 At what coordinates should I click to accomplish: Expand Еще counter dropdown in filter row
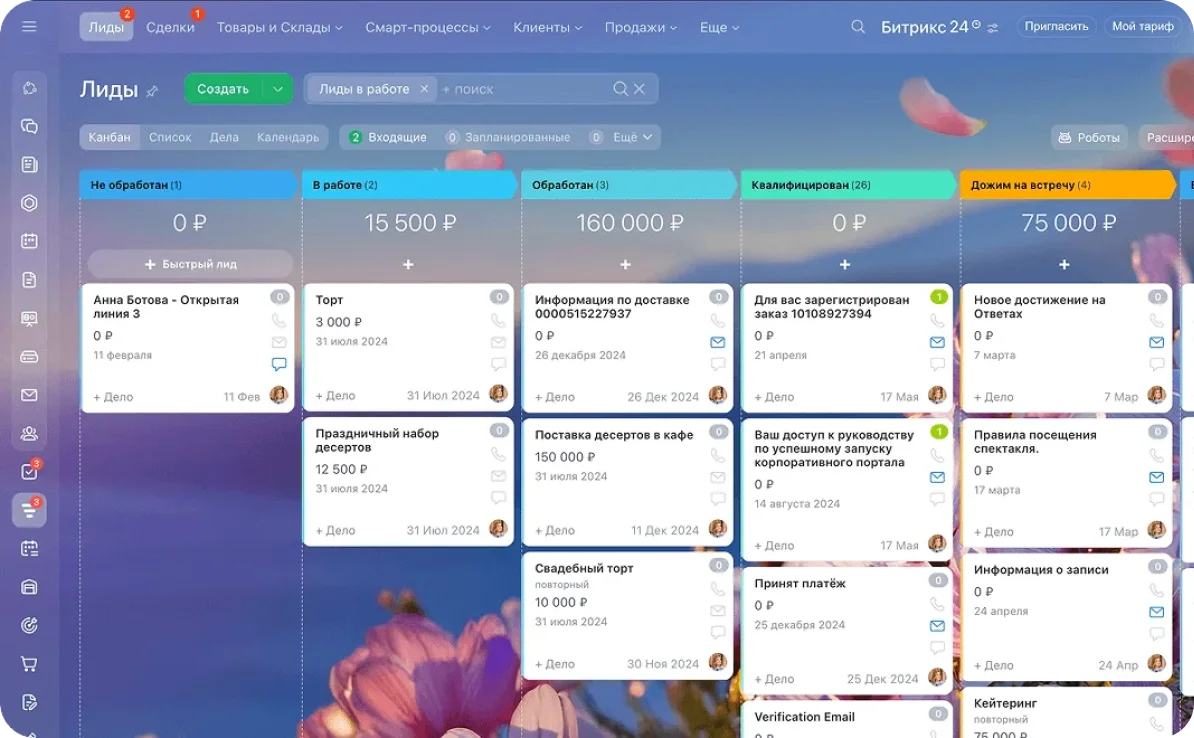(x=633, y=138)
